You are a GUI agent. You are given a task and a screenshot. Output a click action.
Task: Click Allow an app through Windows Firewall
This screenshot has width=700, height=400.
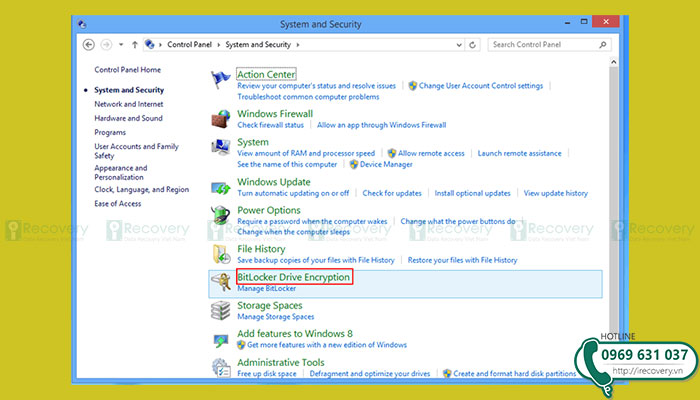(382, 125)
